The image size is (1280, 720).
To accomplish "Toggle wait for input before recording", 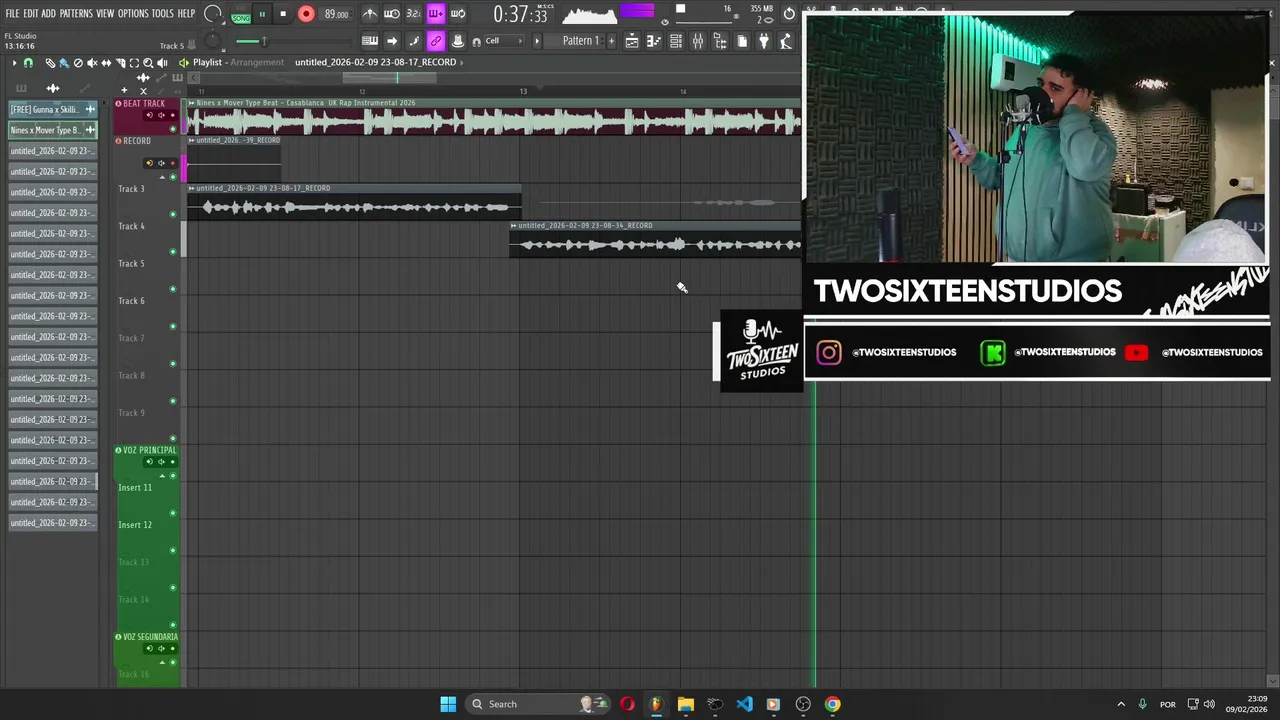I will (x=392, y=14).
